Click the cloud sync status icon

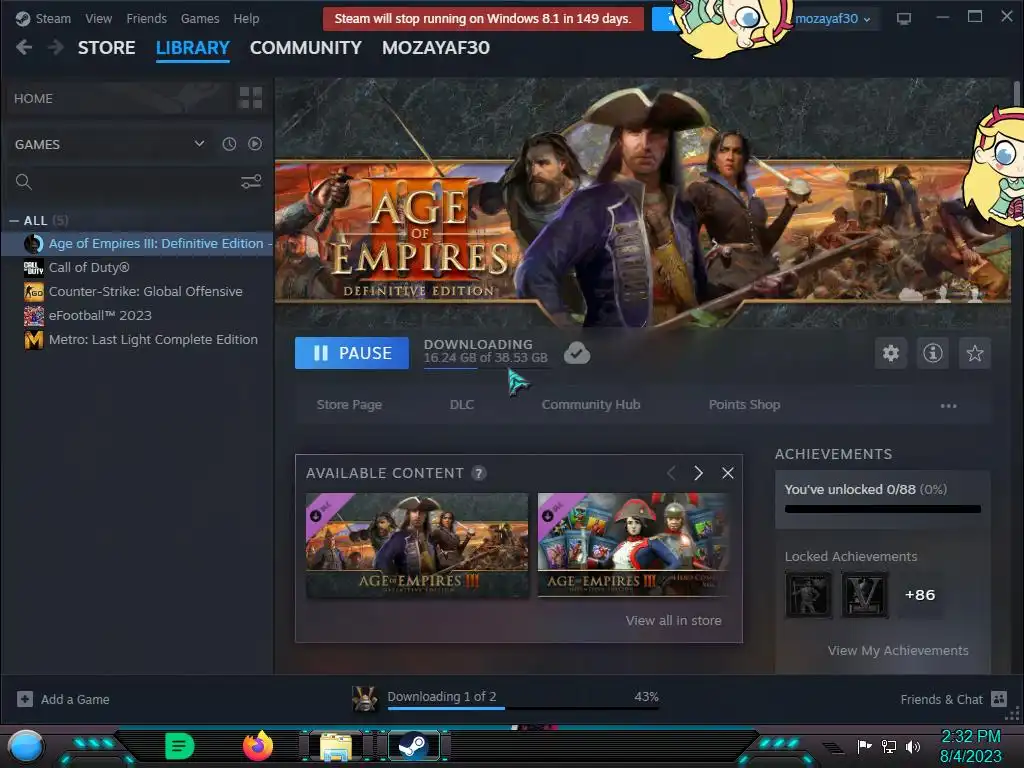point(577,353)
